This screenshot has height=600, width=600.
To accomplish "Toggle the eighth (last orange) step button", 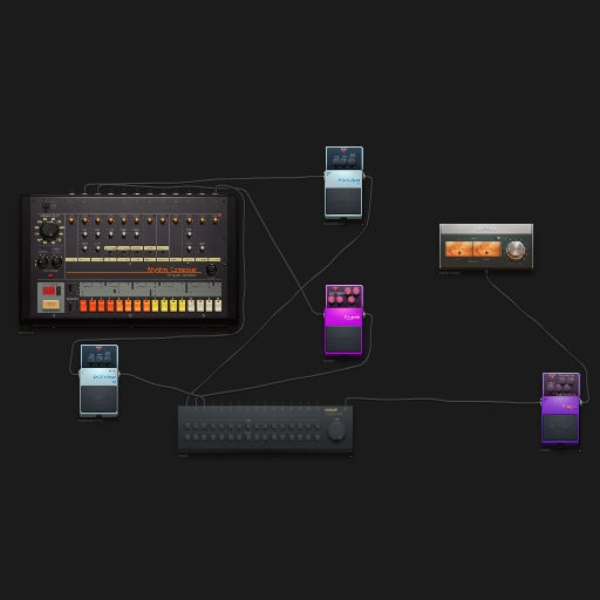I will [x=146, y=306].
